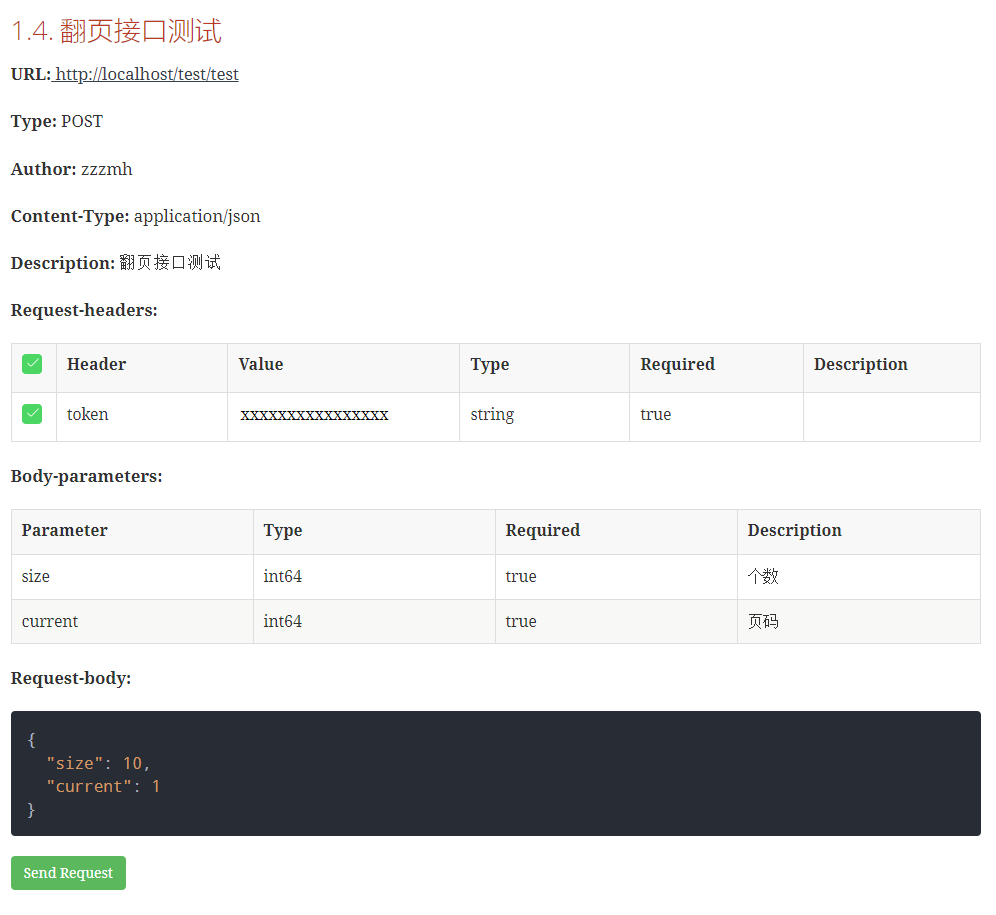
Task: Click the value 10 in the request body
Action: 132,763
